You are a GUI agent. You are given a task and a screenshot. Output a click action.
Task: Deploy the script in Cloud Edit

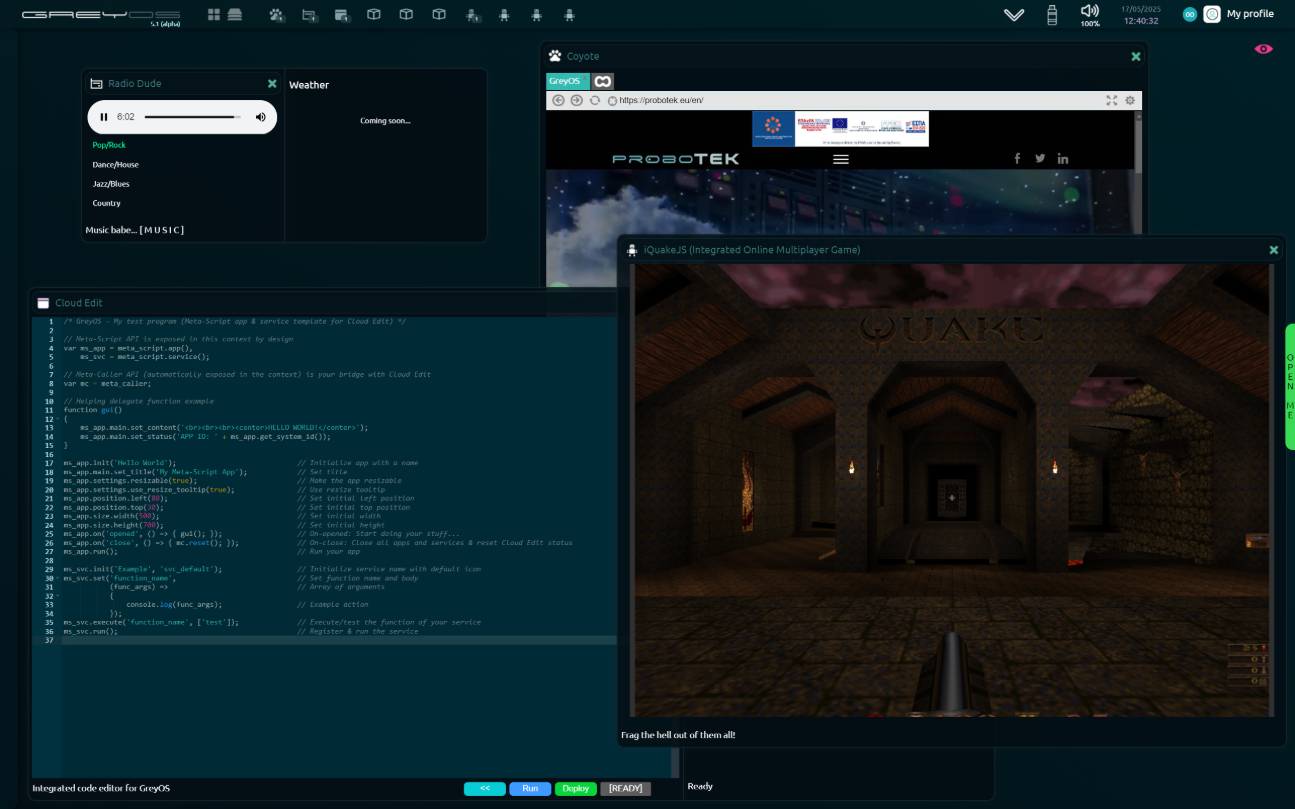pos(576,789)
